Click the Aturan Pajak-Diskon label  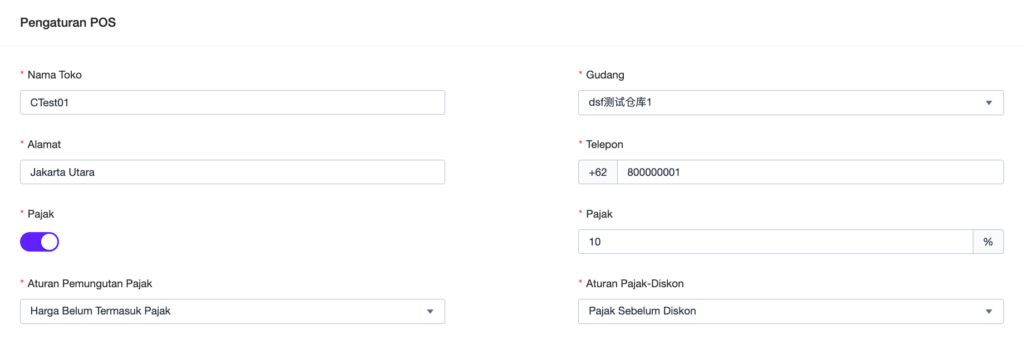point(635,283)
